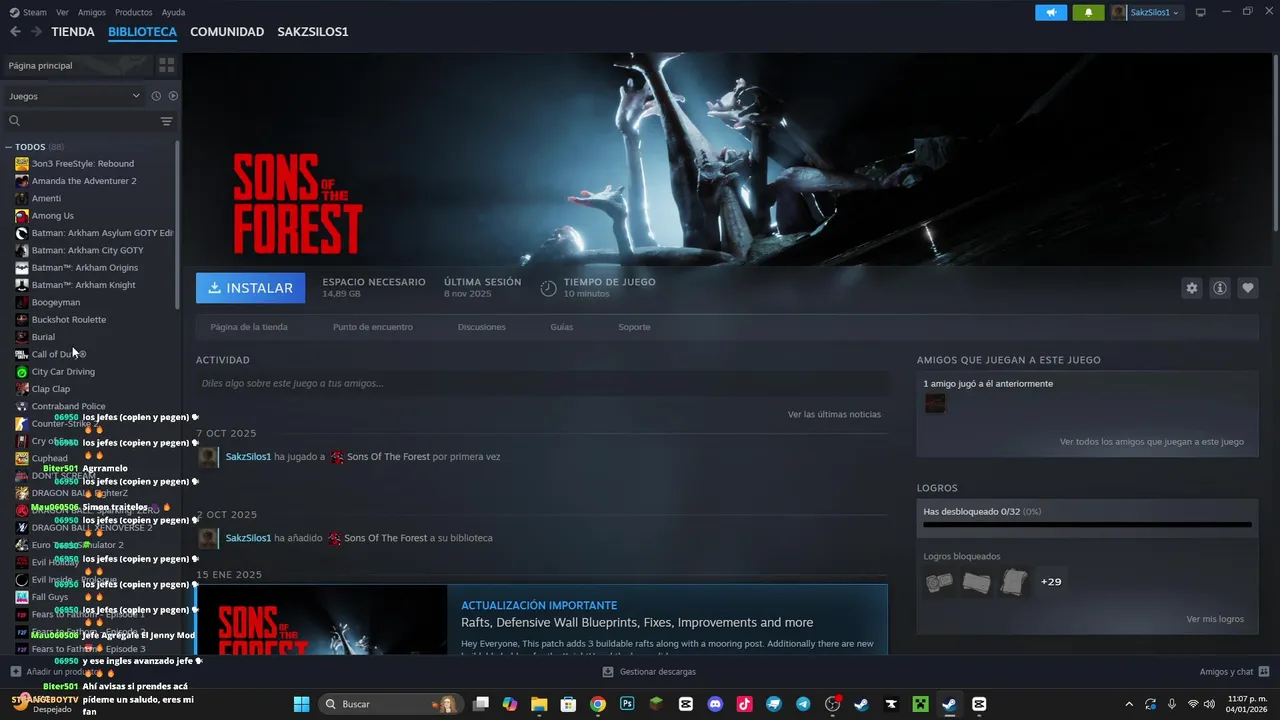This screenshot has width=1280, height=720.
Task: Show ready-to-play games filter icon
Action: 173,96
